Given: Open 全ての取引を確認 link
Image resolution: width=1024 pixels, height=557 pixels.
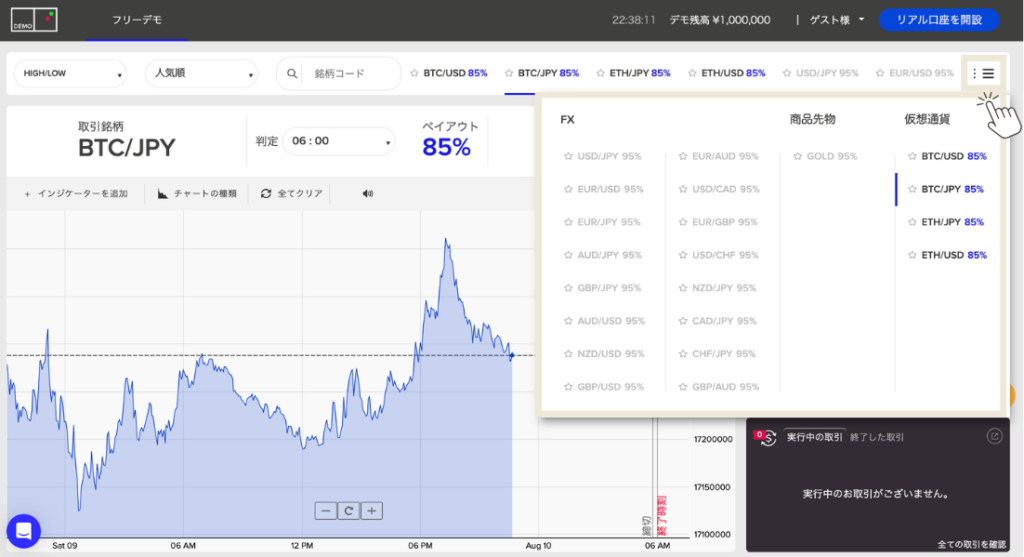Looking at the screenshot, I should click(x=972, y=544).
